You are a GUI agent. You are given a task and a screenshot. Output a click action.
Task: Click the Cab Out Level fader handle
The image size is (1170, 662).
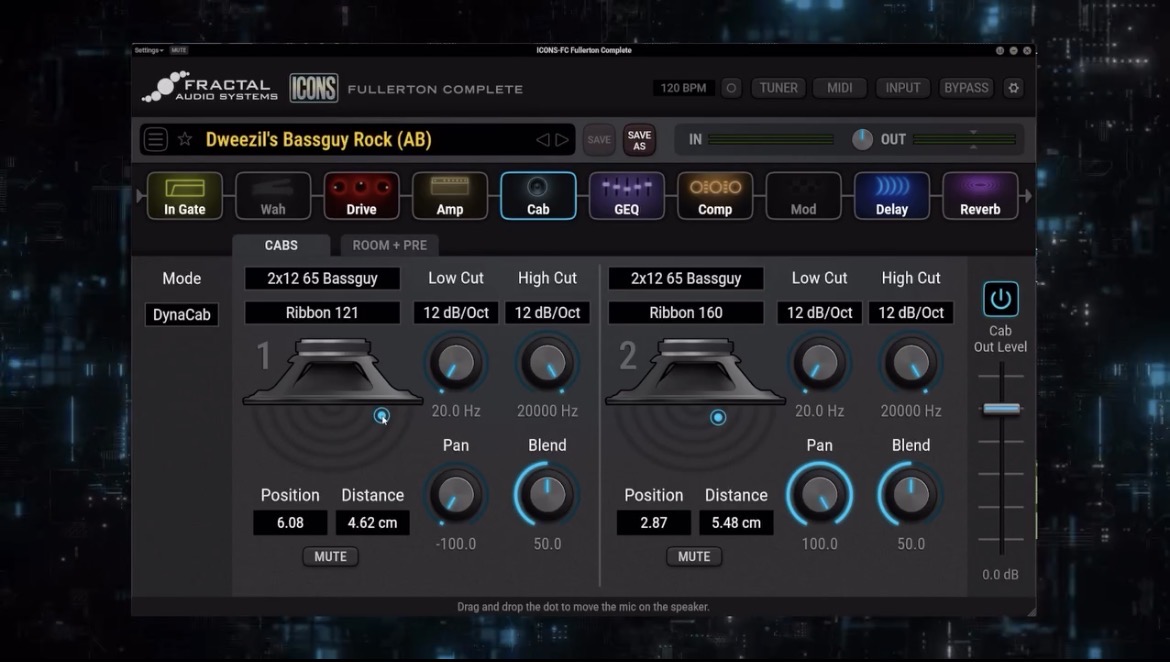pyautogui.click(x=1001, y=408)
